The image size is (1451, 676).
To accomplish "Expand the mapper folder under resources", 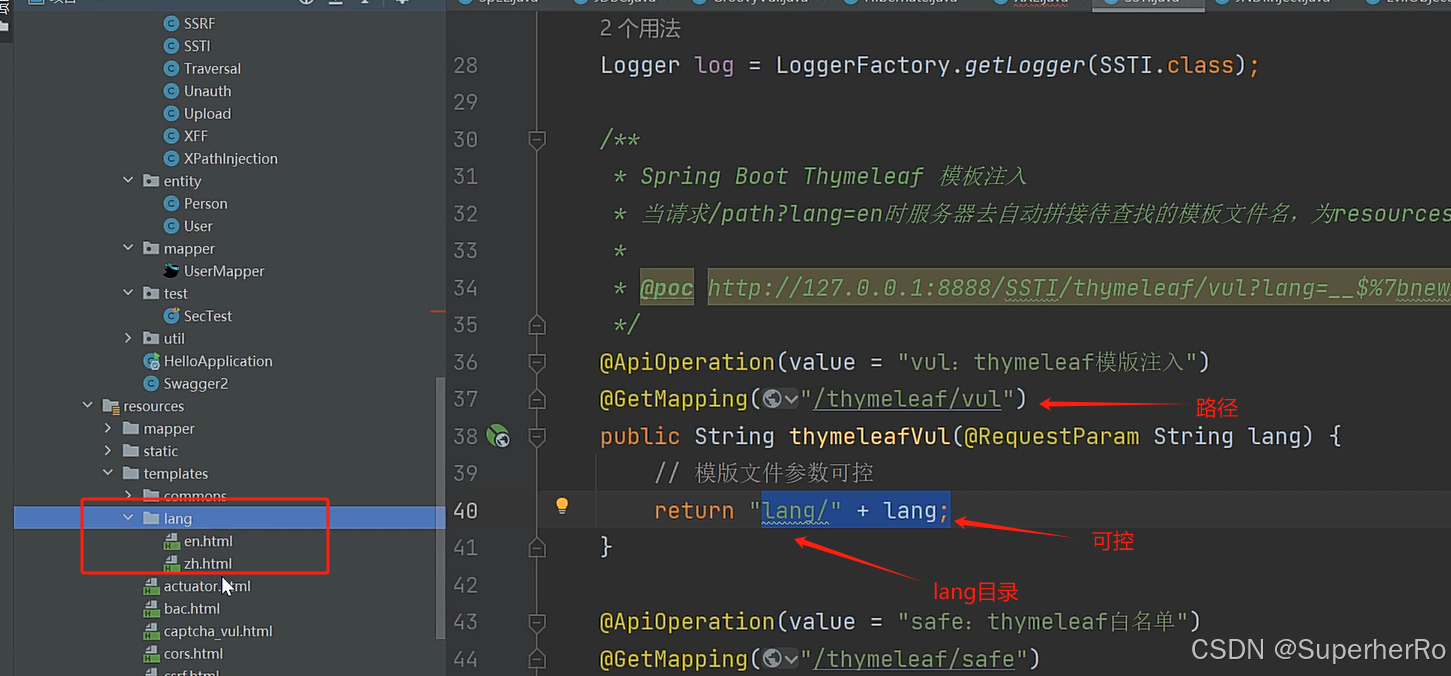I will 108,428.
